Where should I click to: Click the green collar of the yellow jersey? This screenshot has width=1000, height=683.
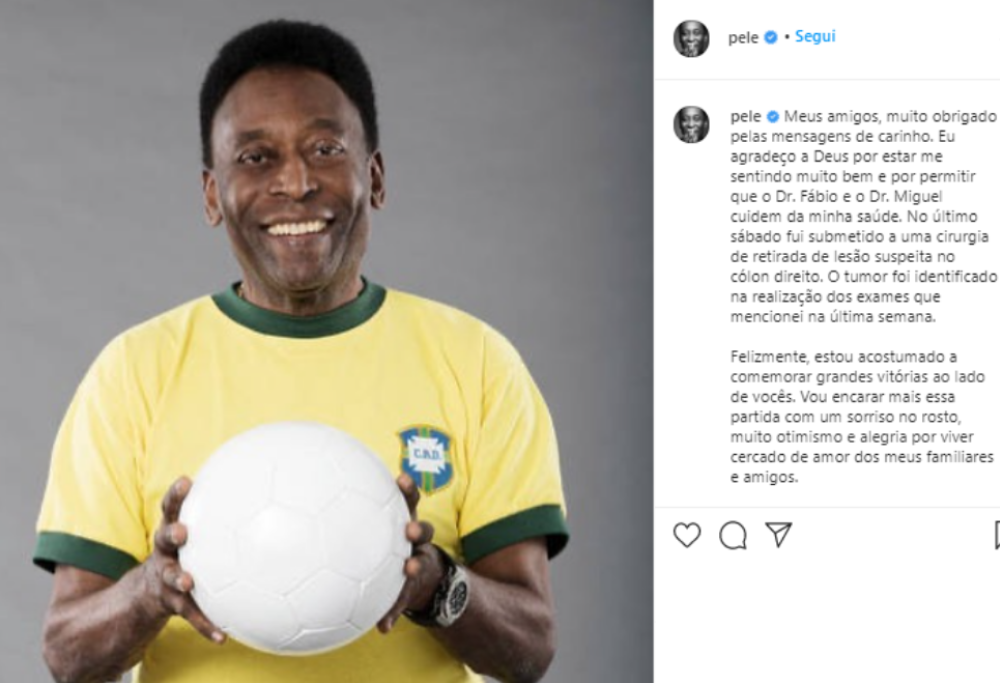300,310
